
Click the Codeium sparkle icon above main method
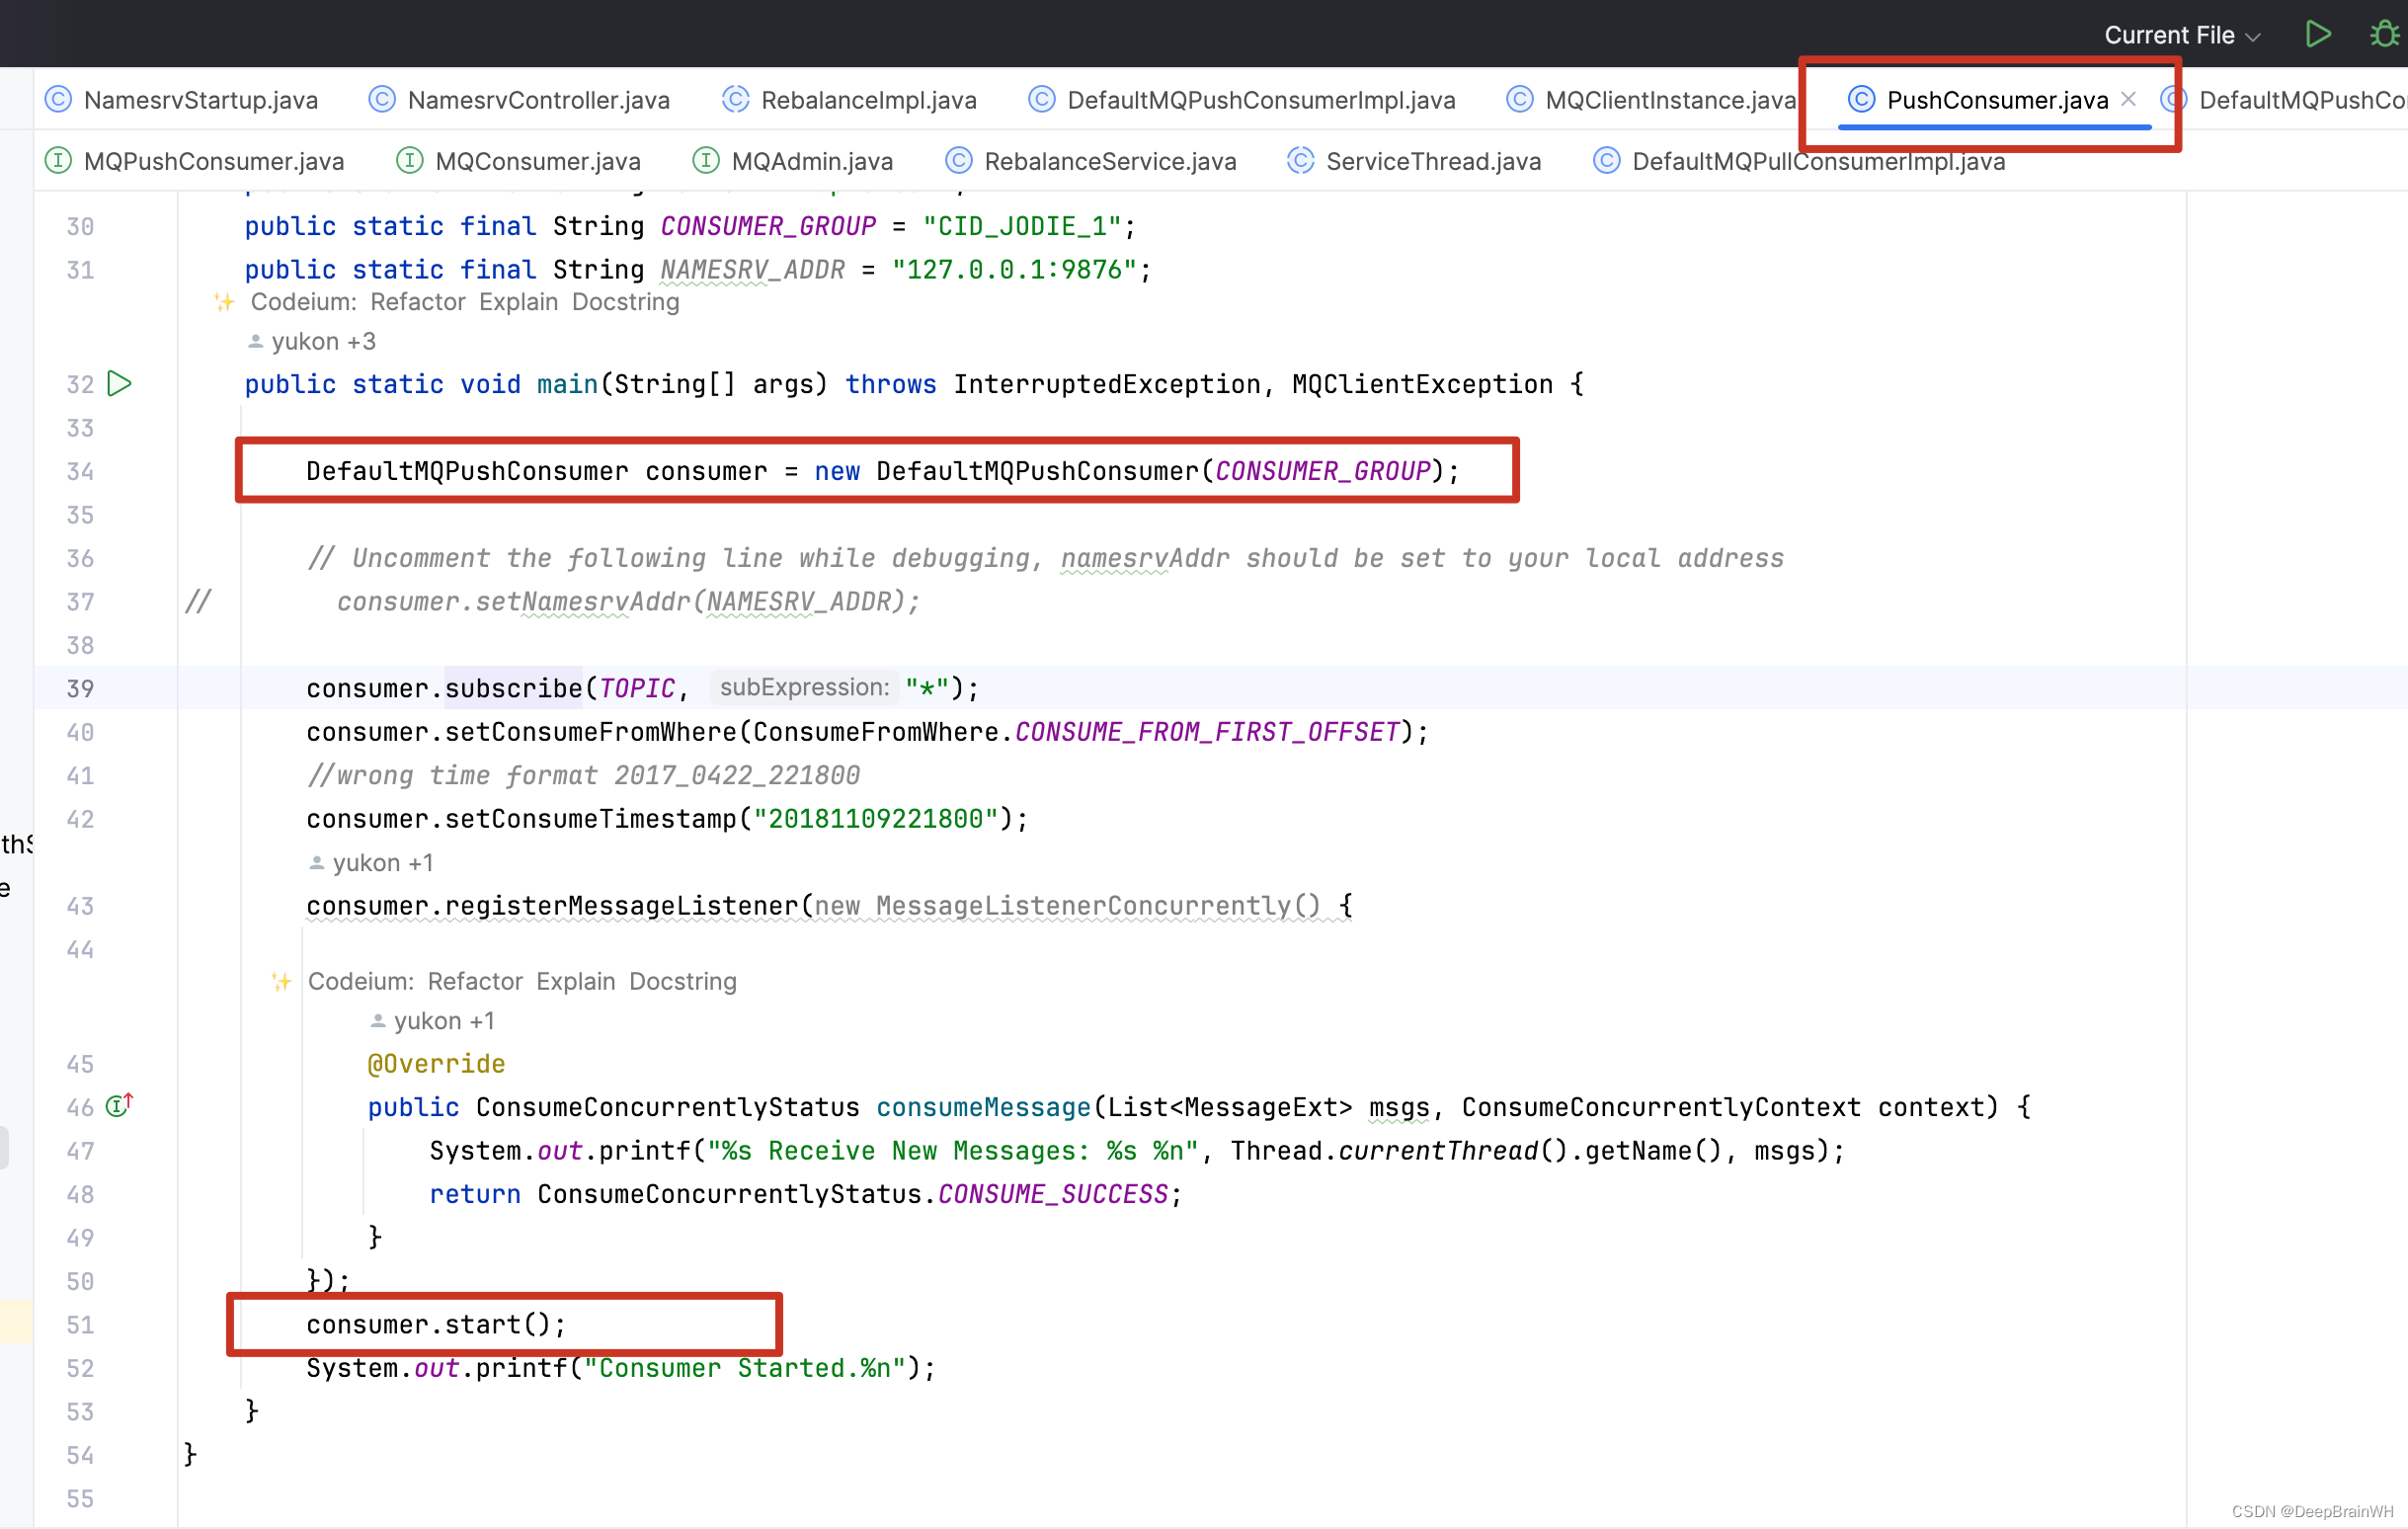pyautogui.click(x=224, y=302)
